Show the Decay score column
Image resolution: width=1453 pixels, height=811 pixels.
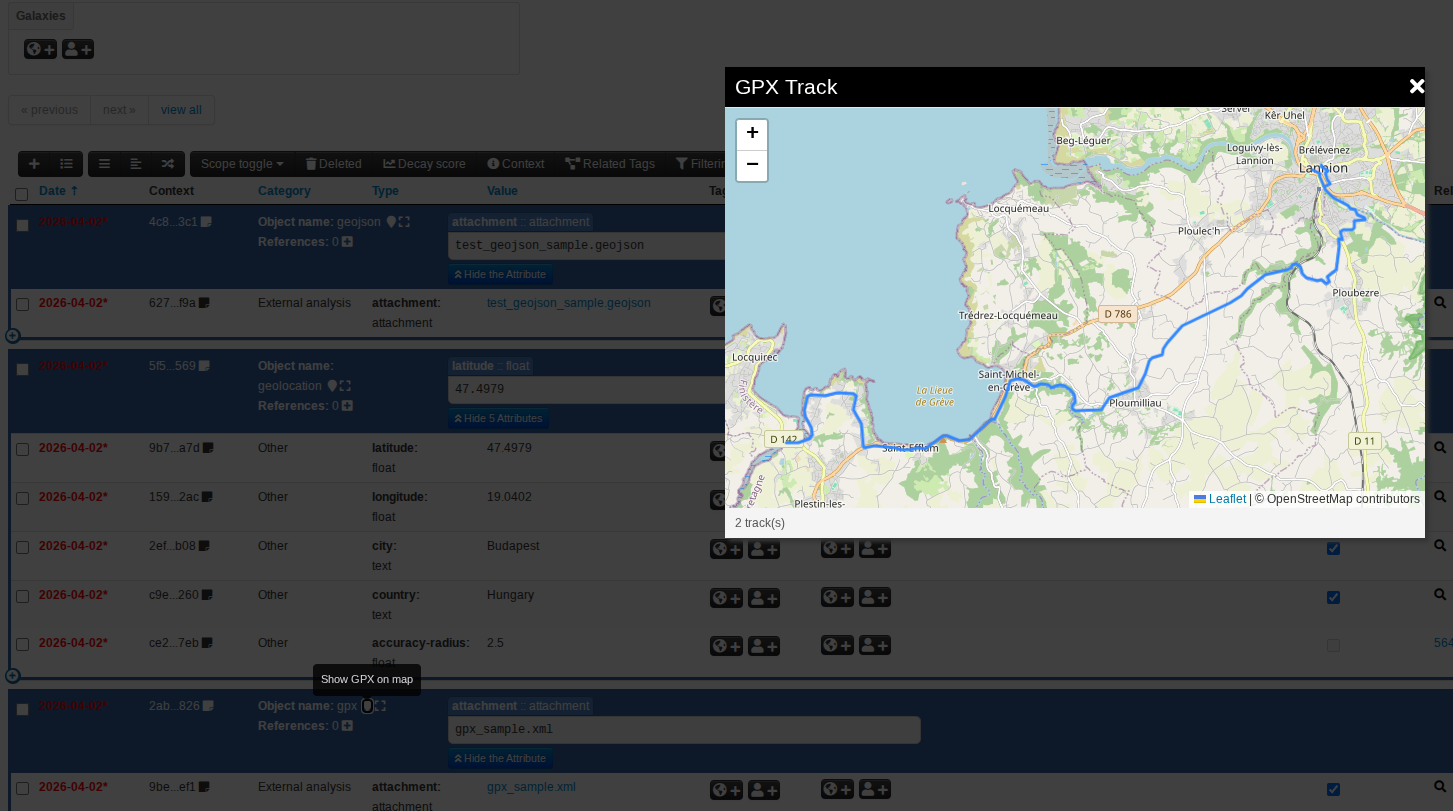(424, 164)
